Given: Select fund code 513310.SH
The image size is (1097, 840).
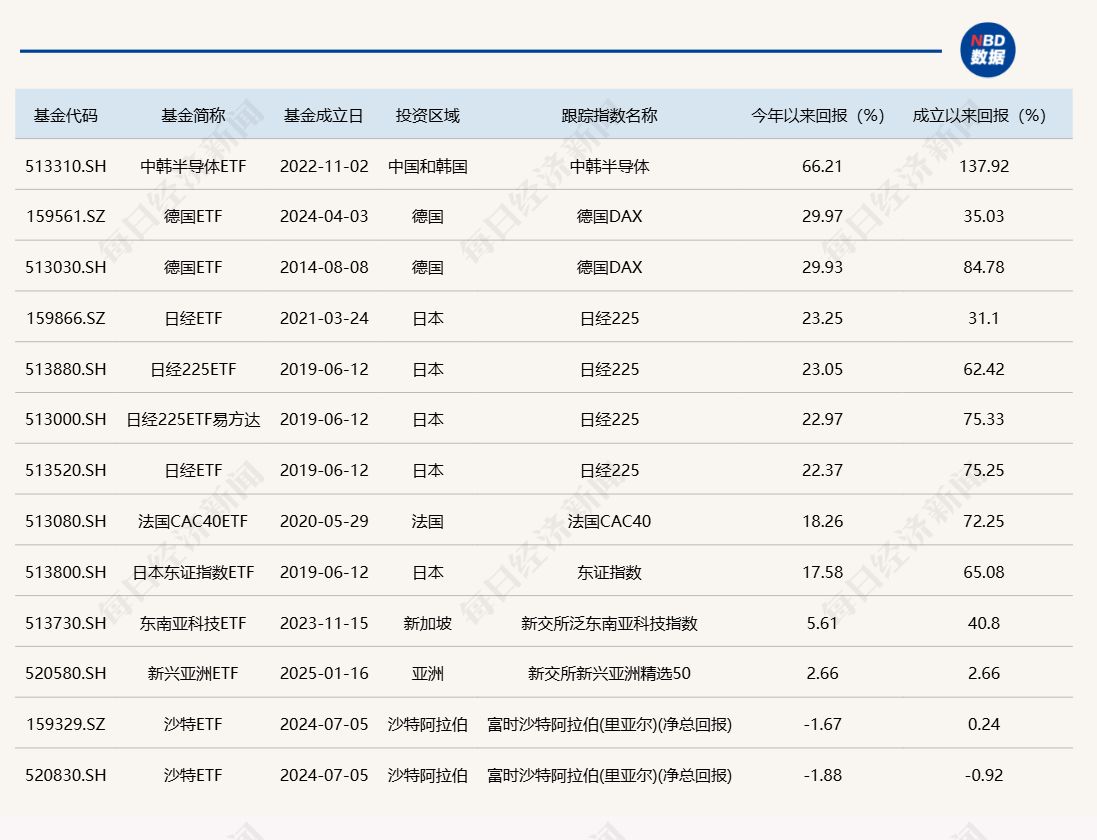Looking at the screenshot, I should 66,166.
